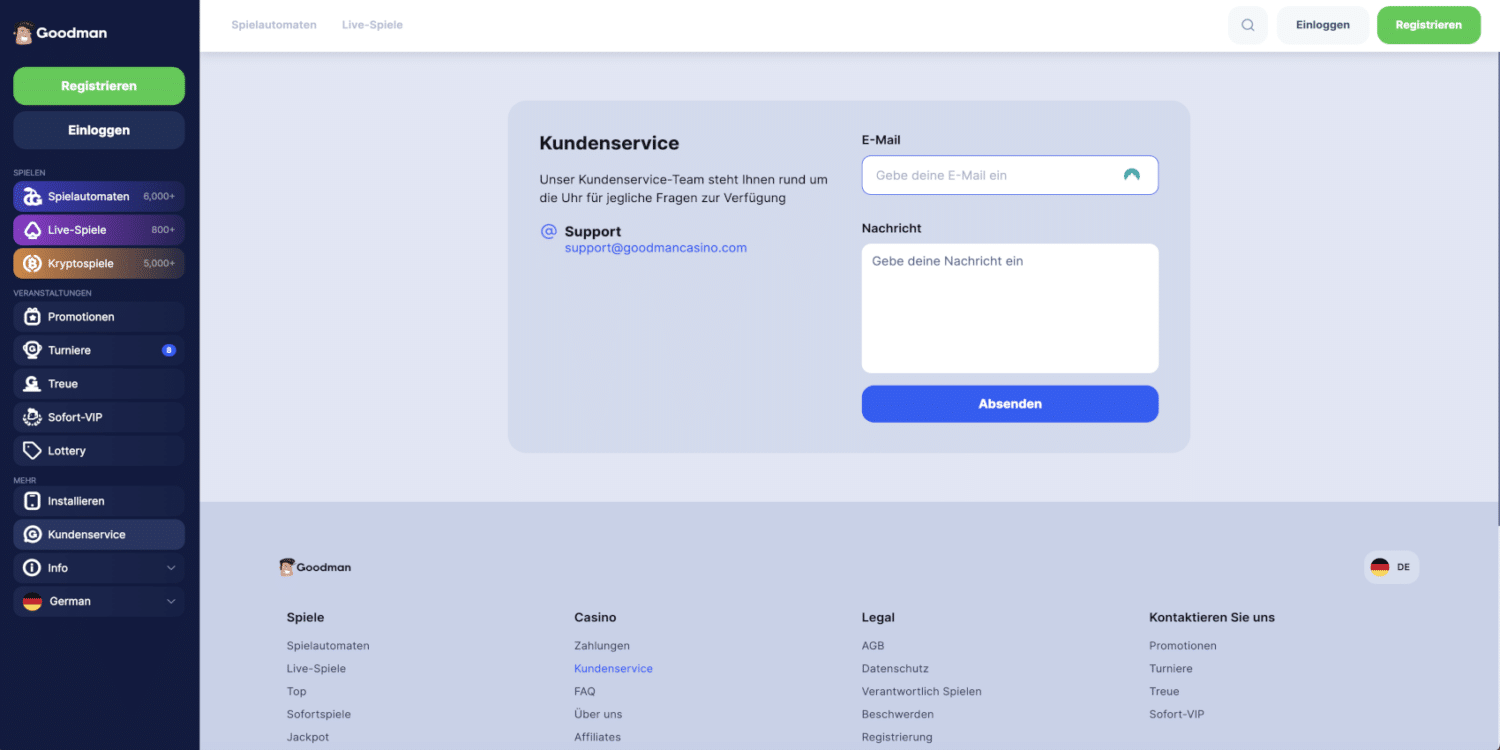1500x750 pixels.
Task: Click into the Nachricht message textarea
Action: 1009,308
